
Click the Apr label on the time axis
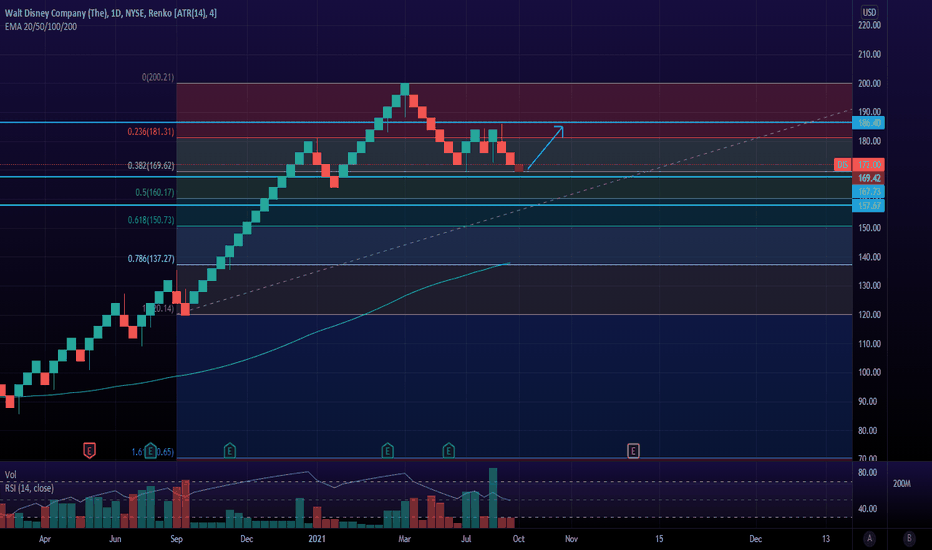(45, 539)
